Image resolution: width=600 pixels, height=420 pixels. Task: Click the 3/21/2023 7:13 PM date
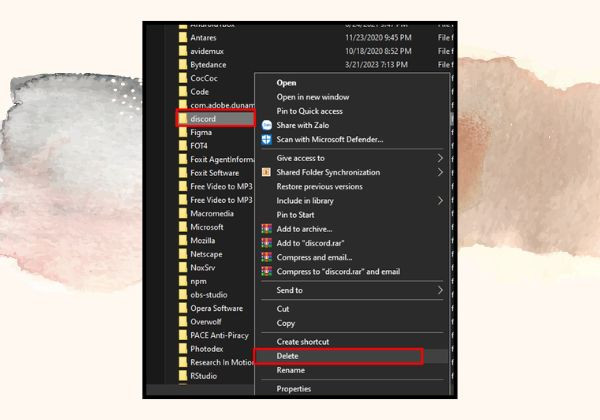(x=376, y=64)
